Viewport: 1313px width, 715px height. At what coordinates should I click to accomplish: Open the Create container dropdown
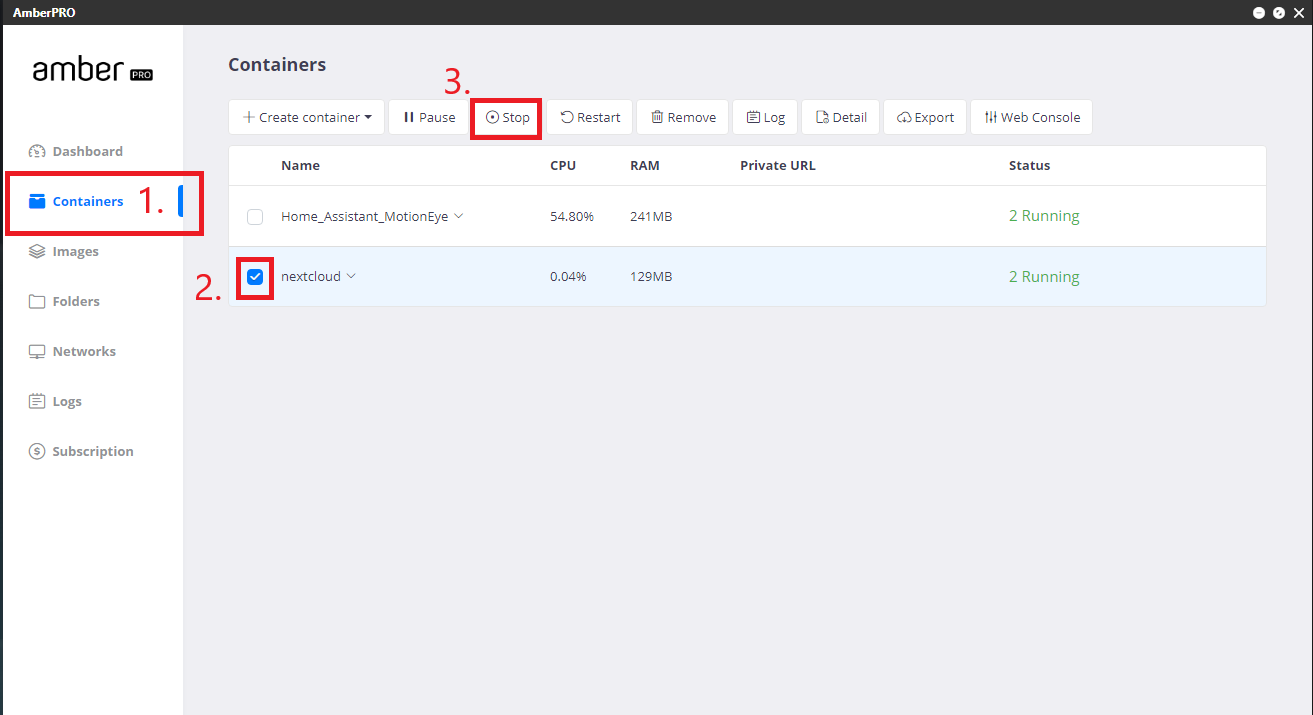coord(306,117)
